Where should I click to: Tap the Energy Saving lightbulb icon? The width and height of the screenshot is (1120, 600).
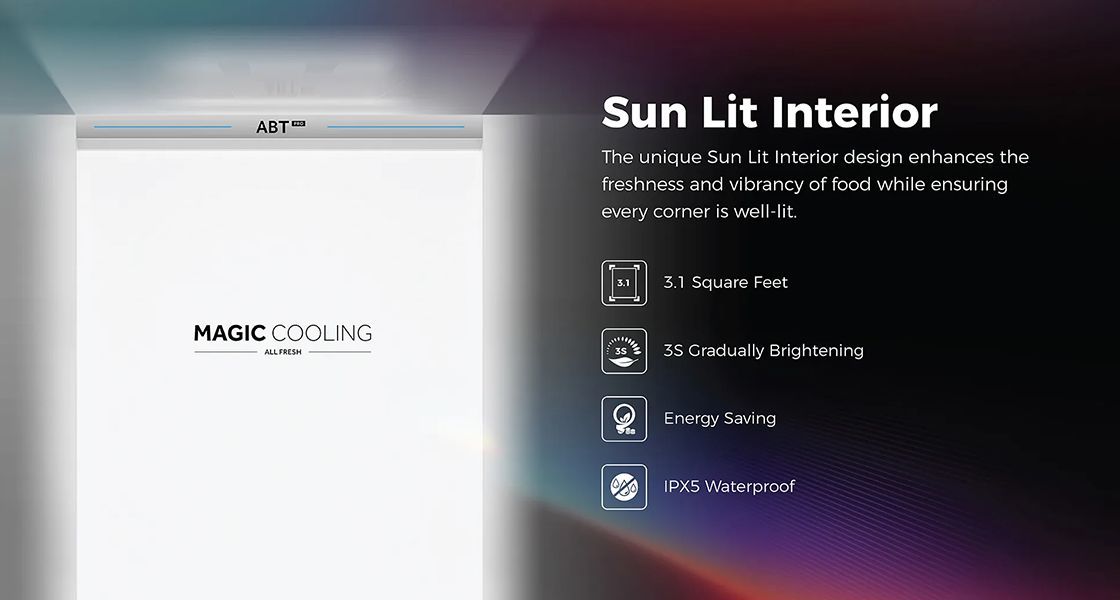click(x=624, y=419)
